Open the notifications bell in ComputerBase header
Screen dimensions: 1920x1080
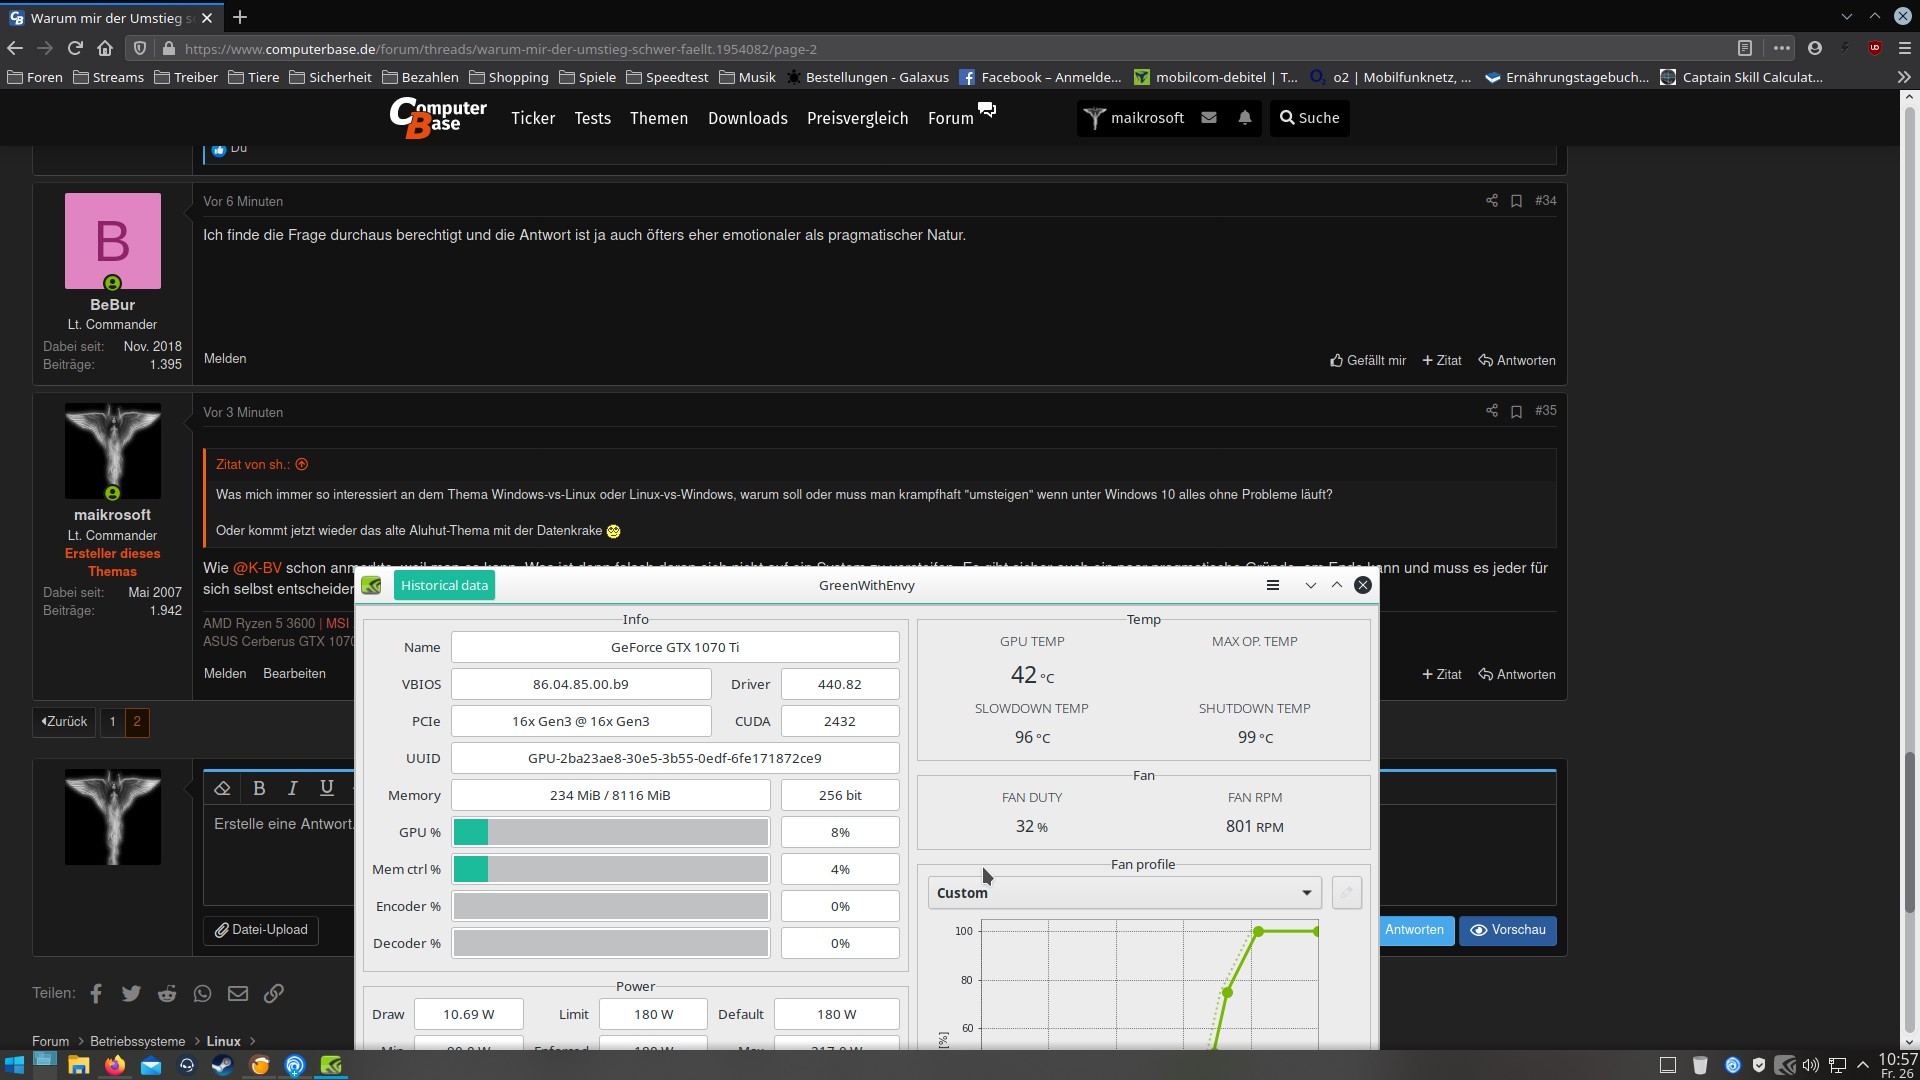[x=1244, y=118]
